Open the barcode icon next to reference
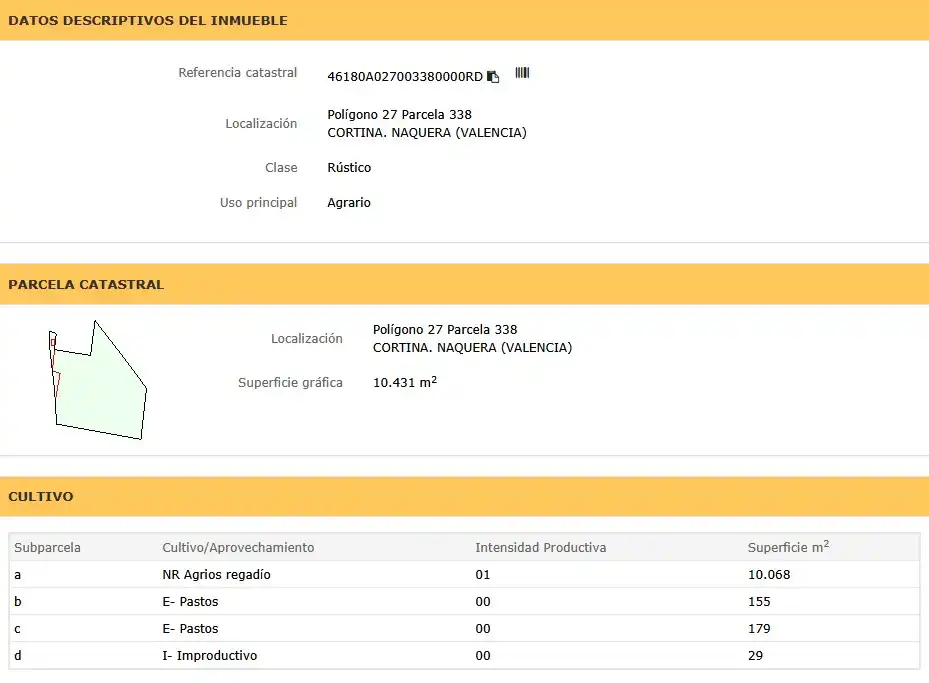929x683 pixels. coord(522,73)
